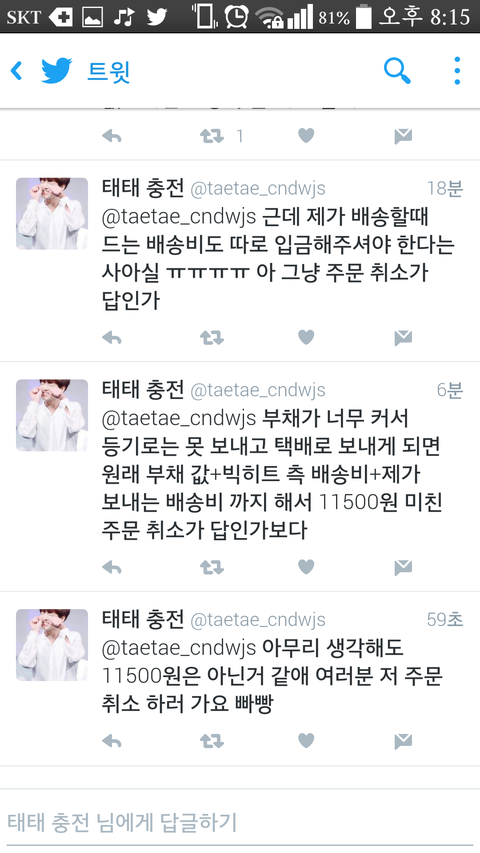Retweet the 18분 tweet
This screenshot has width=480, height=853.
coord(212,338)
